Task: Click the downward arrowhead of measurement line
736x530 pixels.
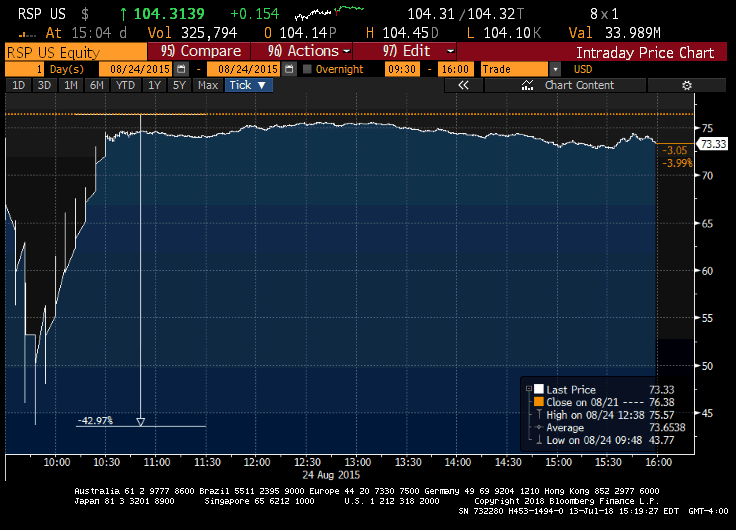Action: coord(140,422)
